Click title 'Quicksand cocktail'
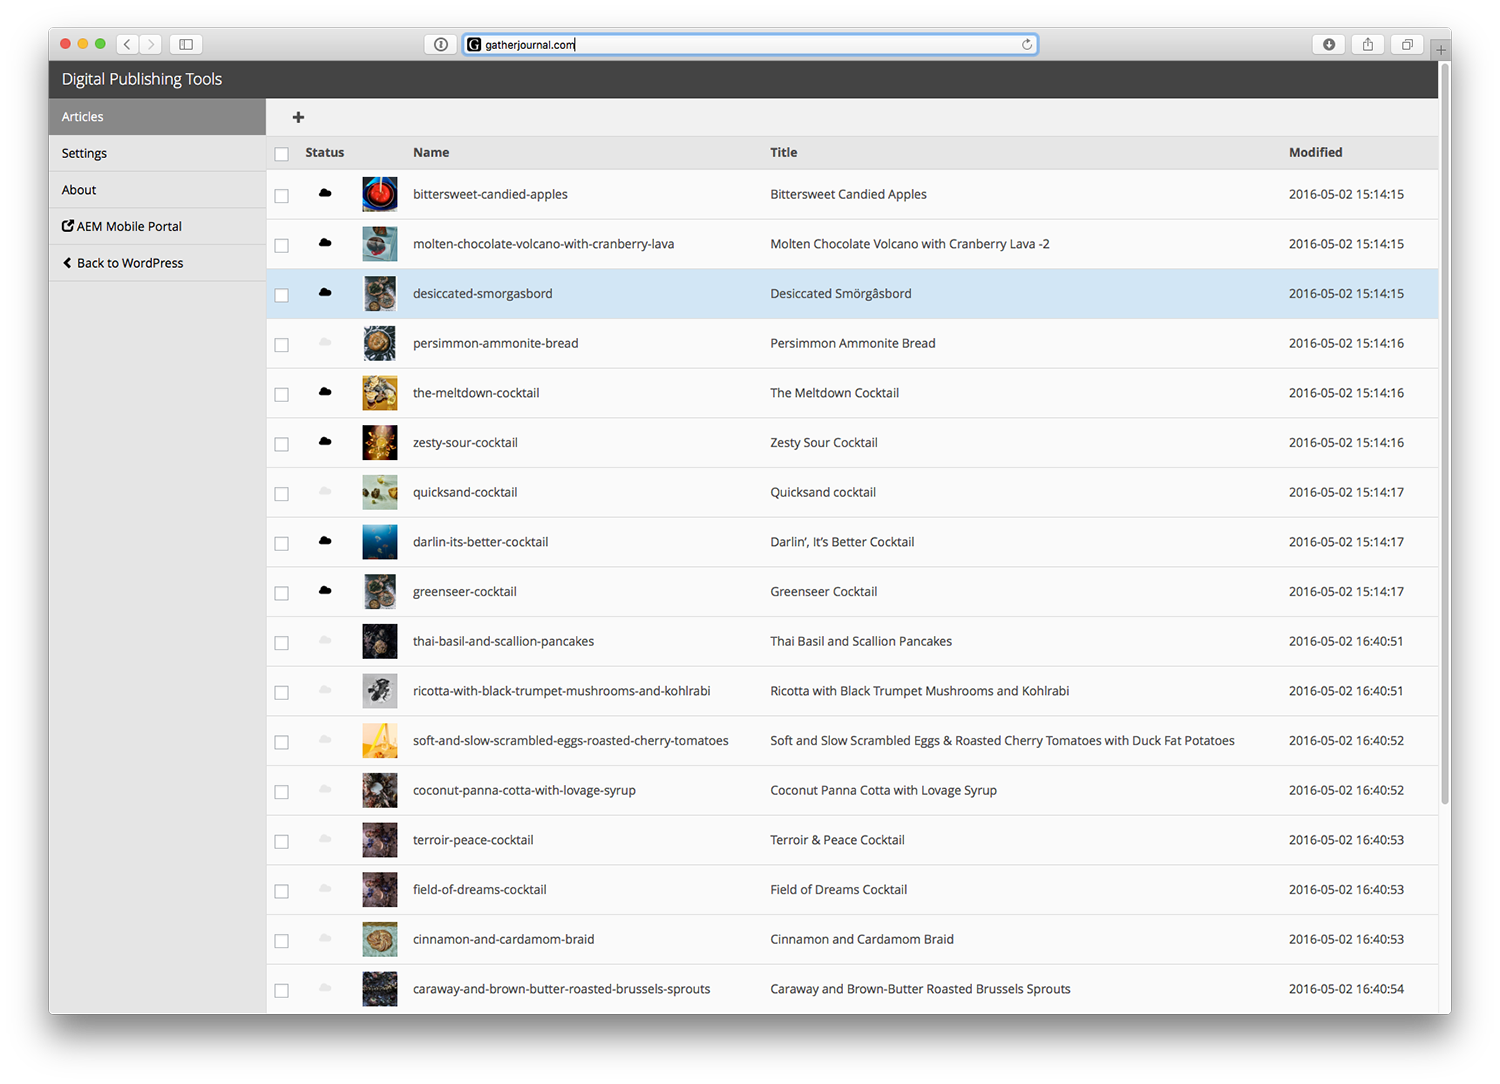The width and height of the screenshot is (1500, 1084). coord(823,492)
